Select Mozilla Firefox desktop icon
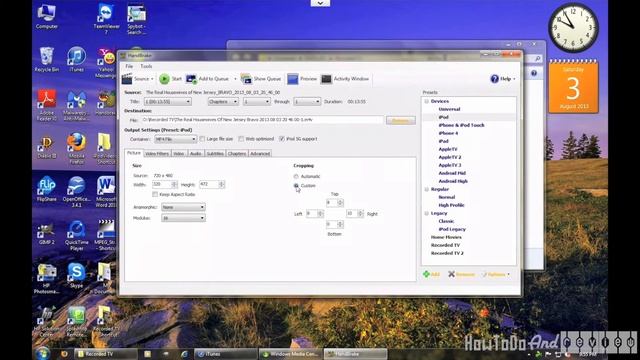 76,148
